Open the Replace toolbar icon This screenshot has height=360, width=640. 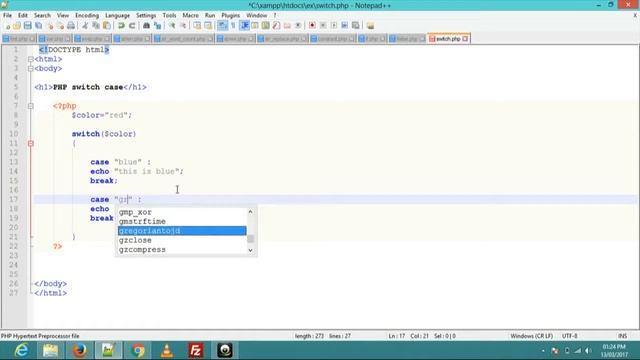pyautogui.click(x=157, y=26)
